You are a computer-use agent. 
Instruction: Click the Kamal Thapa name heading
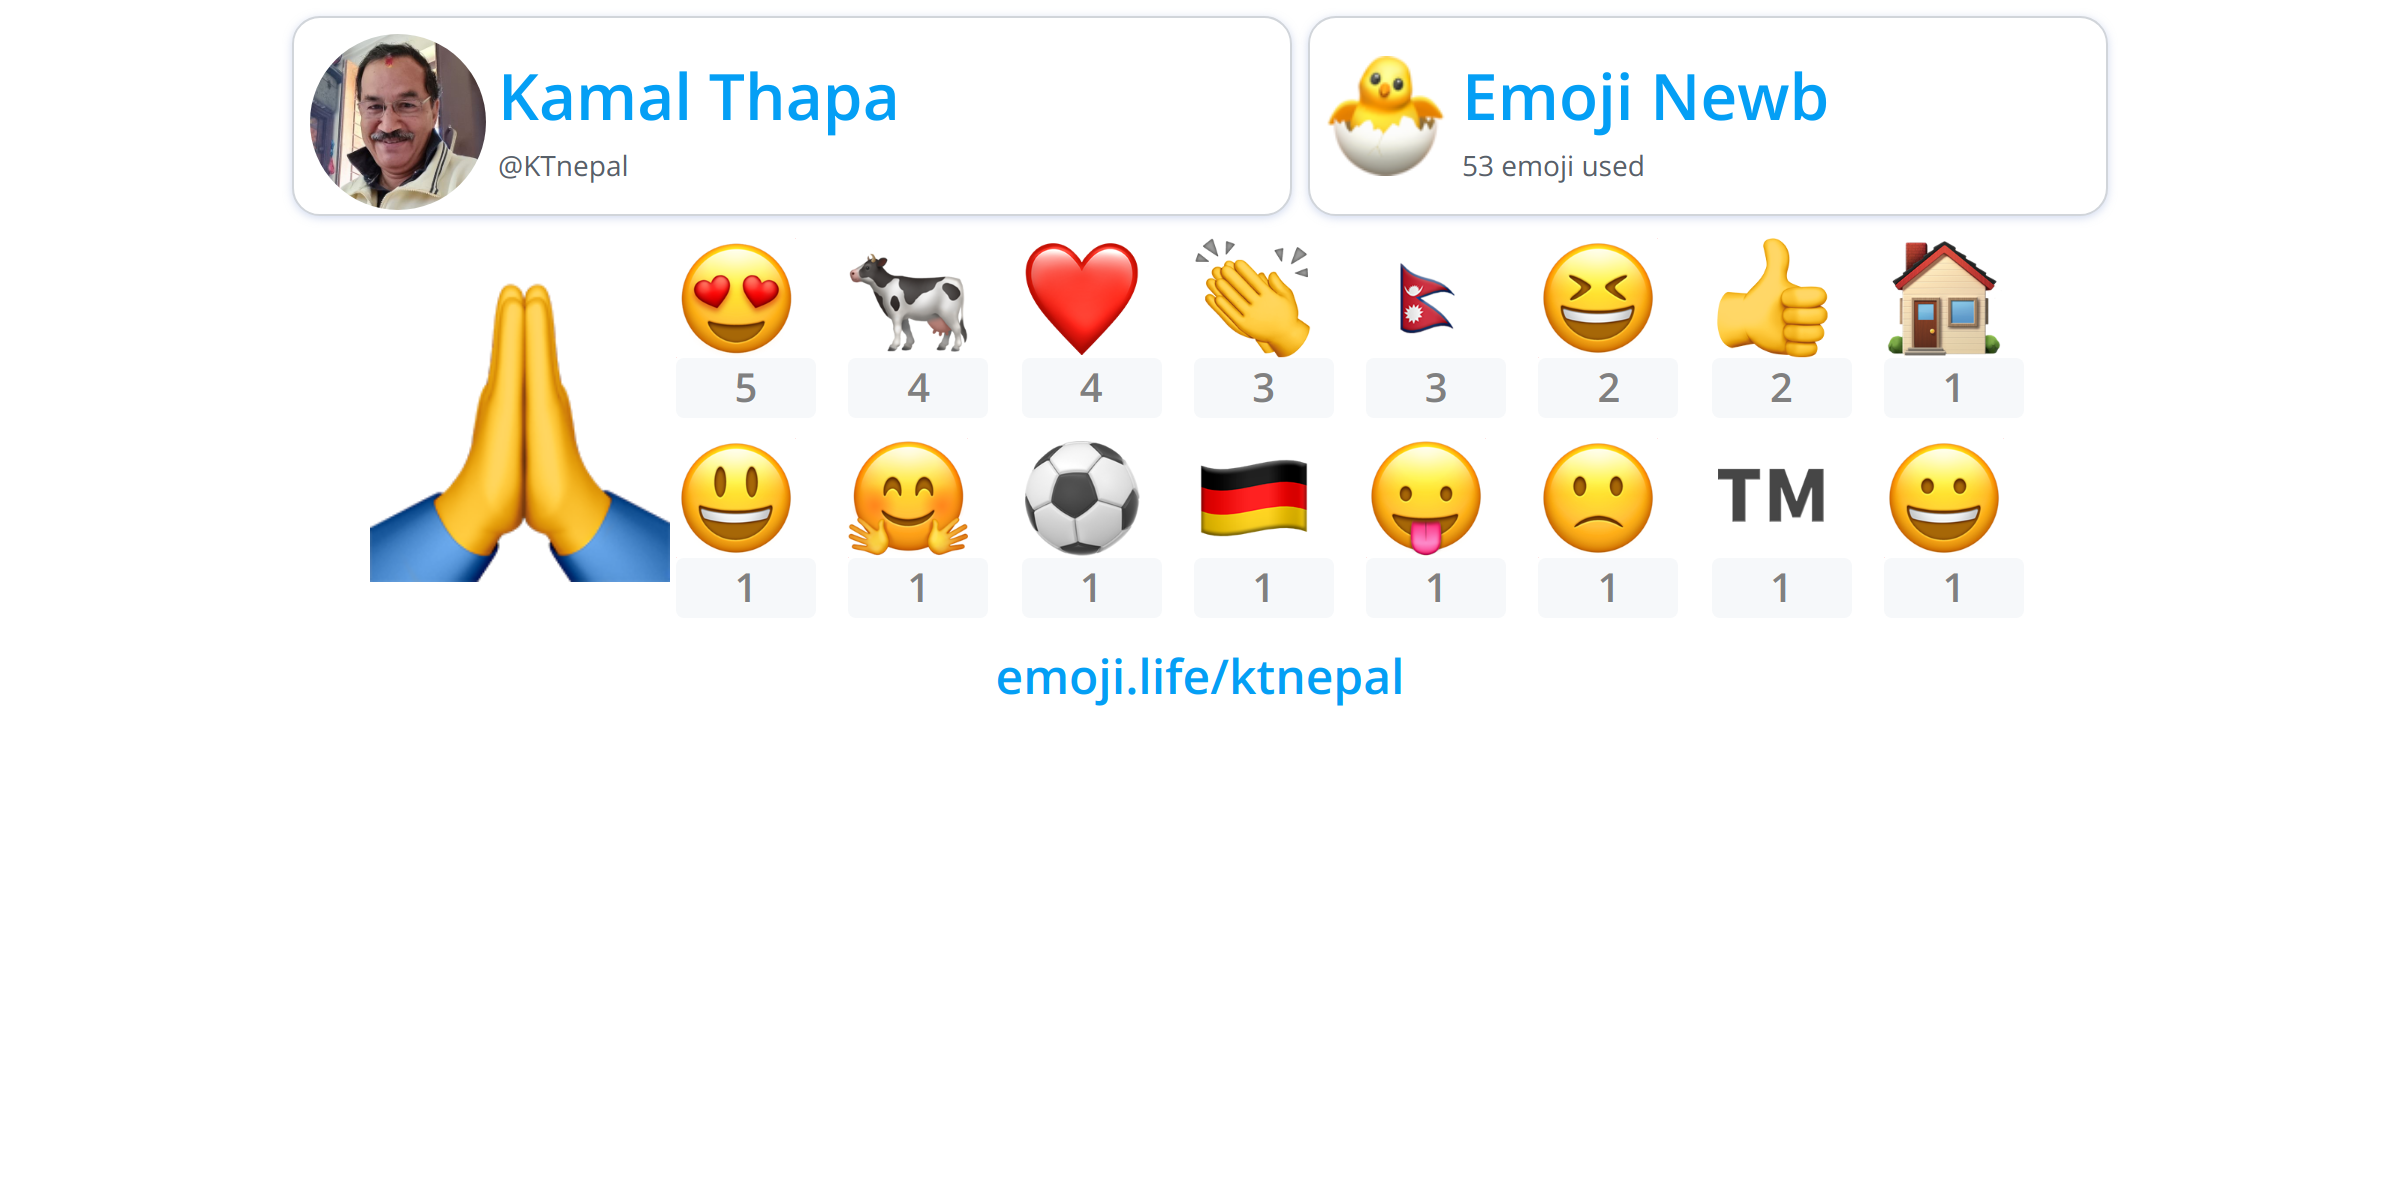coord(698,98)
